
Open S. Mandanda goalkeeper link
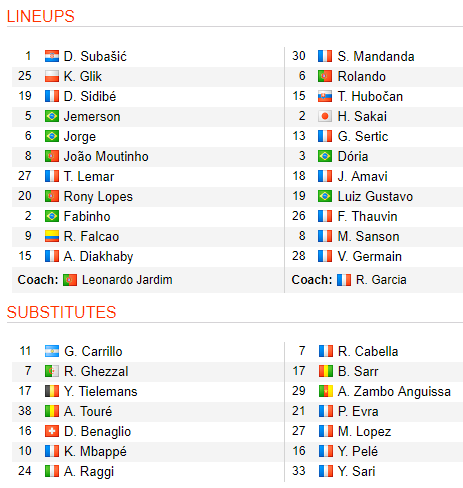(376, 56)
